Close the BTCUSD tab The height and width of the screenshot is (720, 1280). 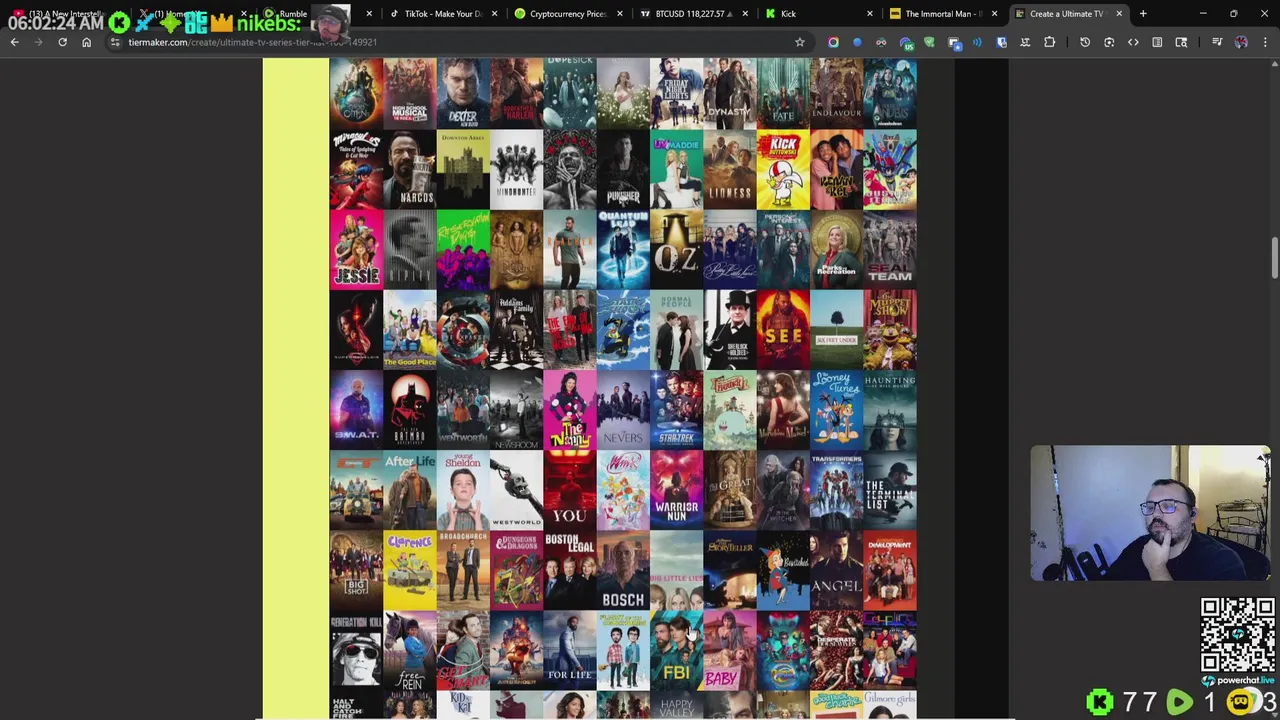[x=744, y=14]
